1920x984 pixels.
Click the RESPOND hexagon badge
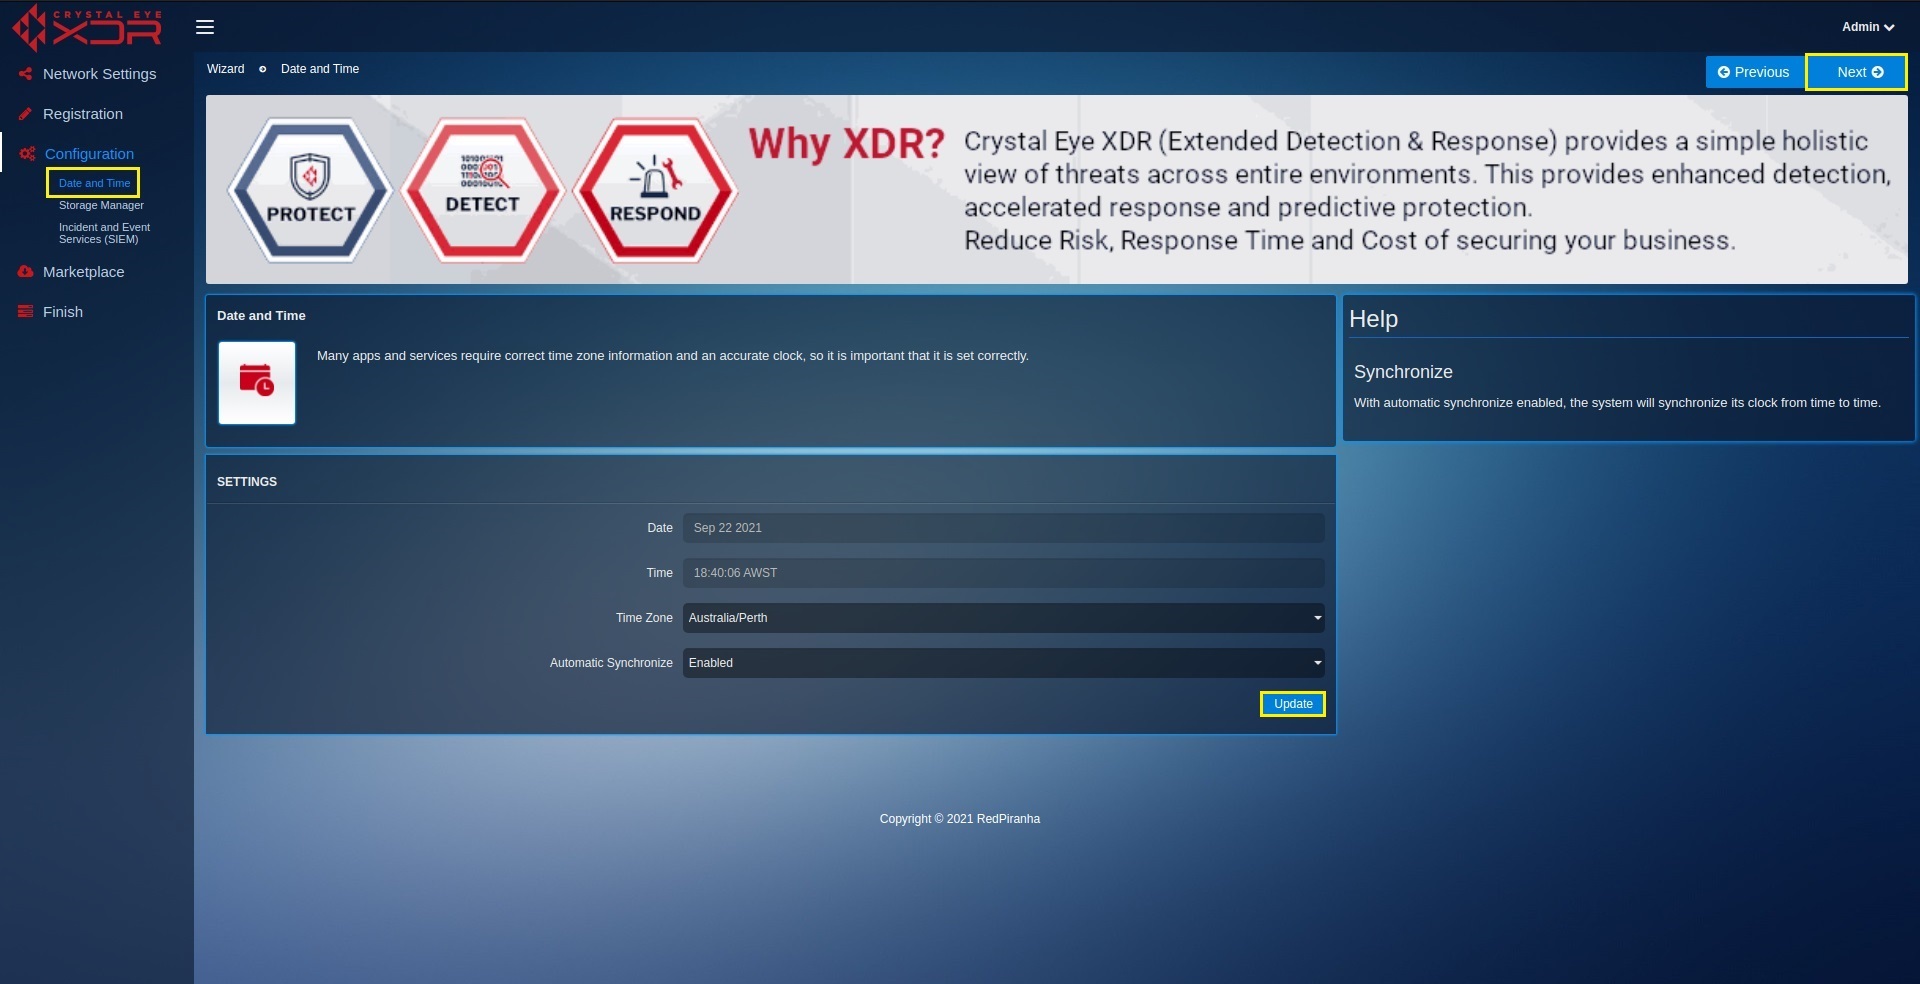[x=655, y=190]
